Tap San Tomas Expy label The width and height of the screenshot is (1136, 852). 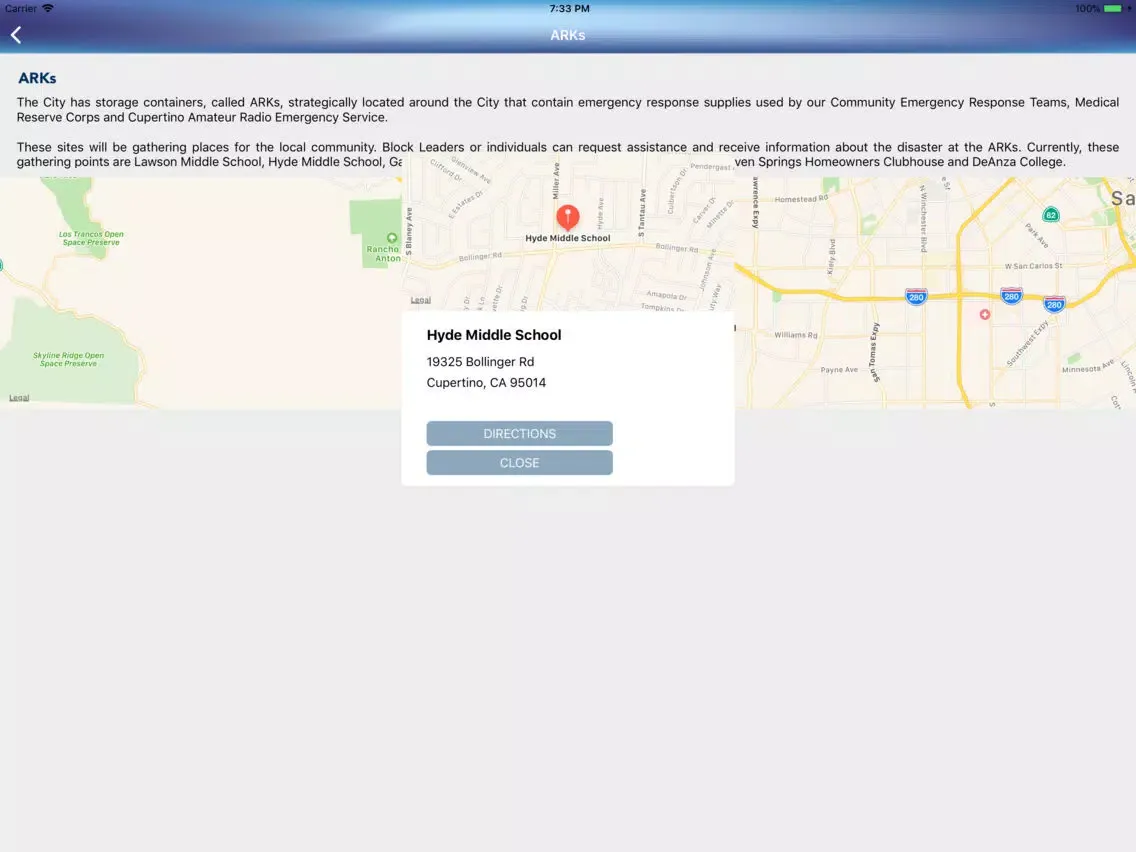click(x=874, y=353)
